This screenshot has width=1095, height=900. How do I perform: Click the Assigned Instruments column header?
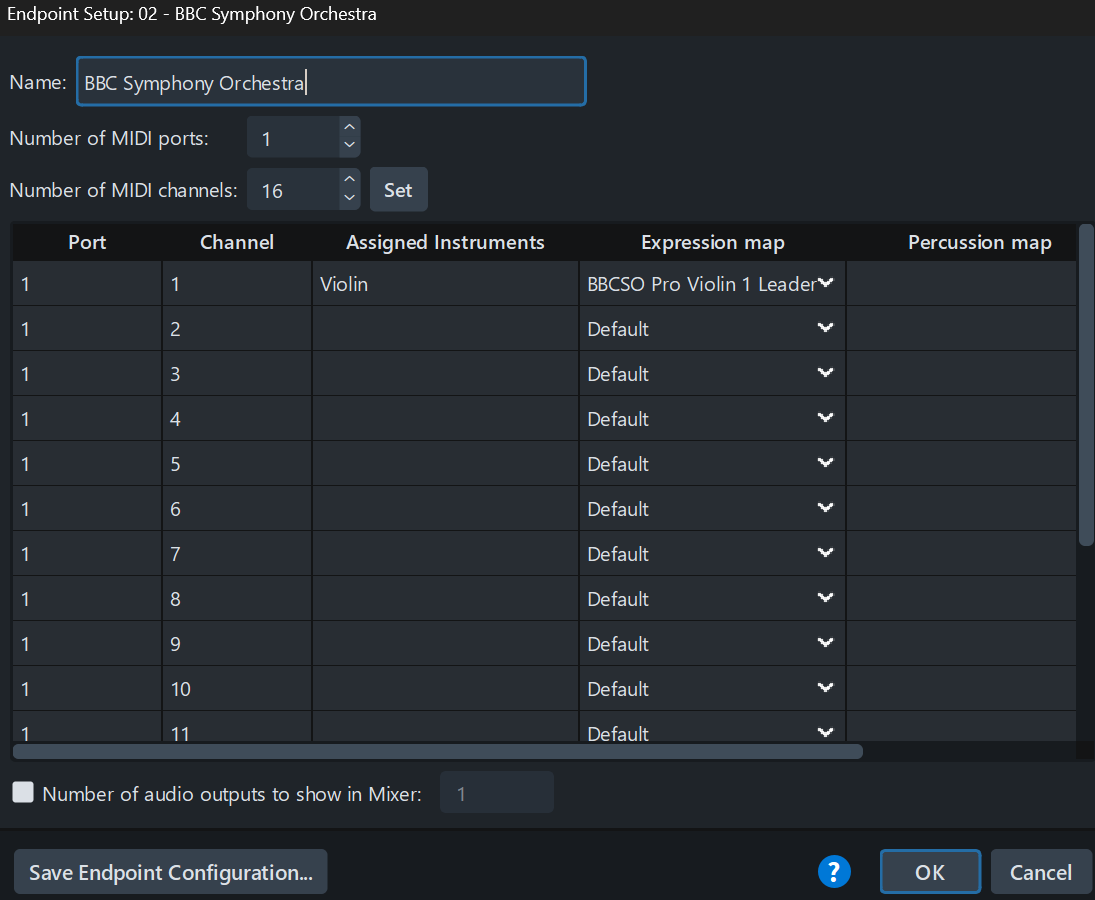click(x=446, y=242)
